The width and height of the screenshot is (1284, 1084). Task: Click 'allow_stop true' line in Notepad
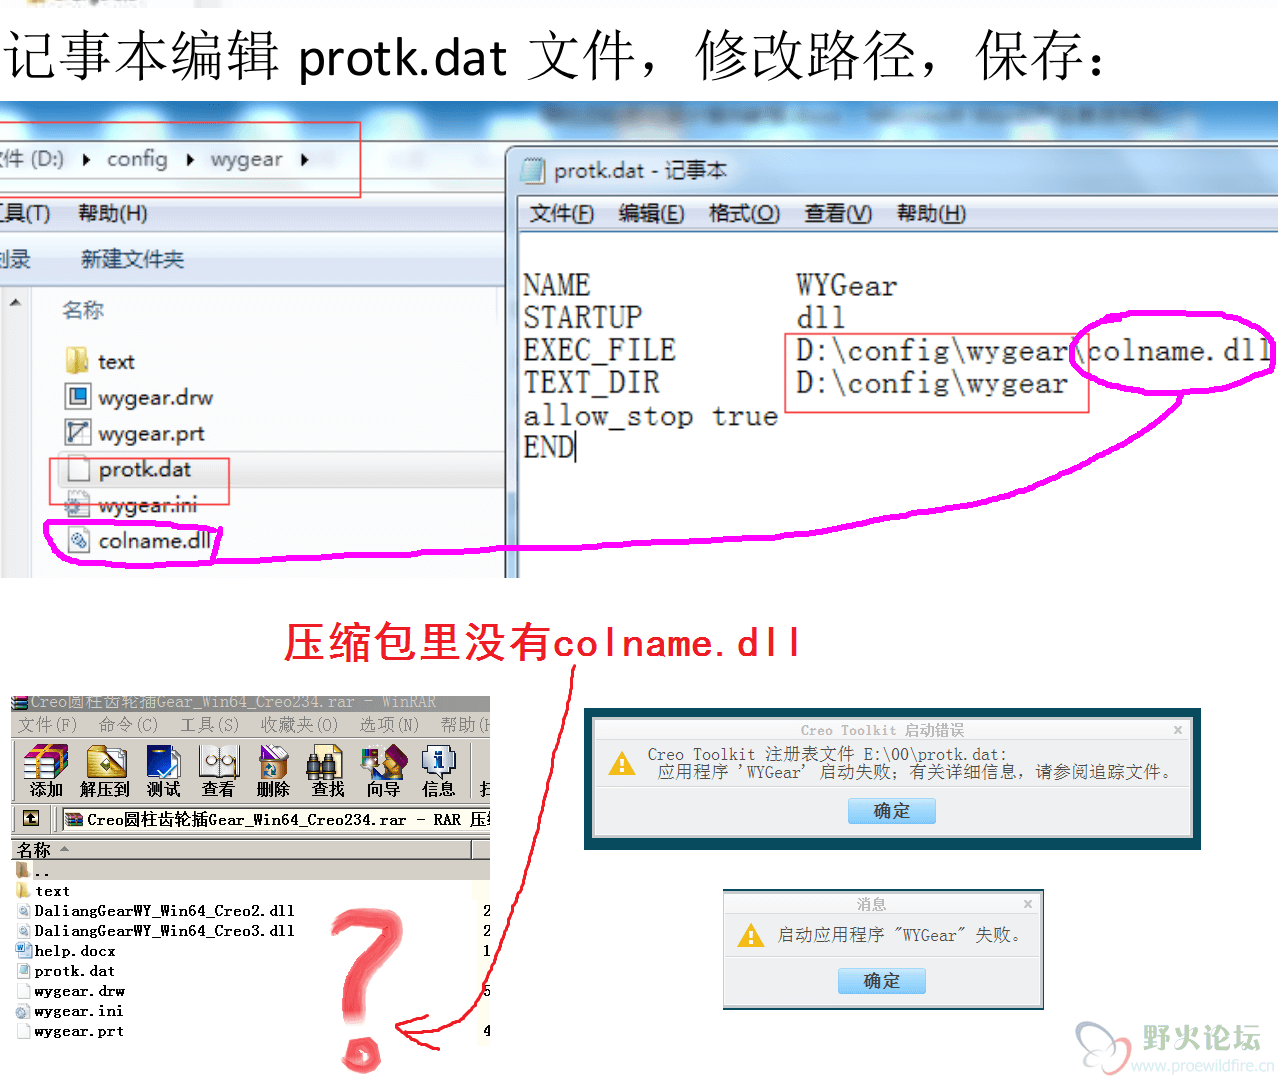point(651,416)
